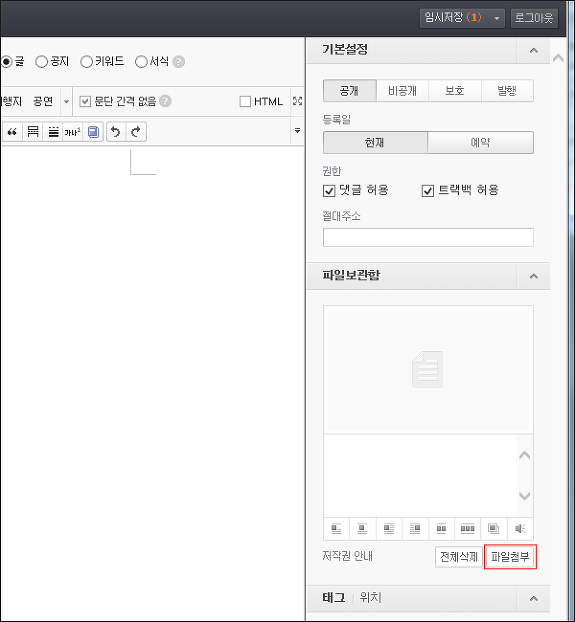Align image right with text wrap
Image resolution: width=575 pixels, height=622 pixels.
click(x=415, y=529)
